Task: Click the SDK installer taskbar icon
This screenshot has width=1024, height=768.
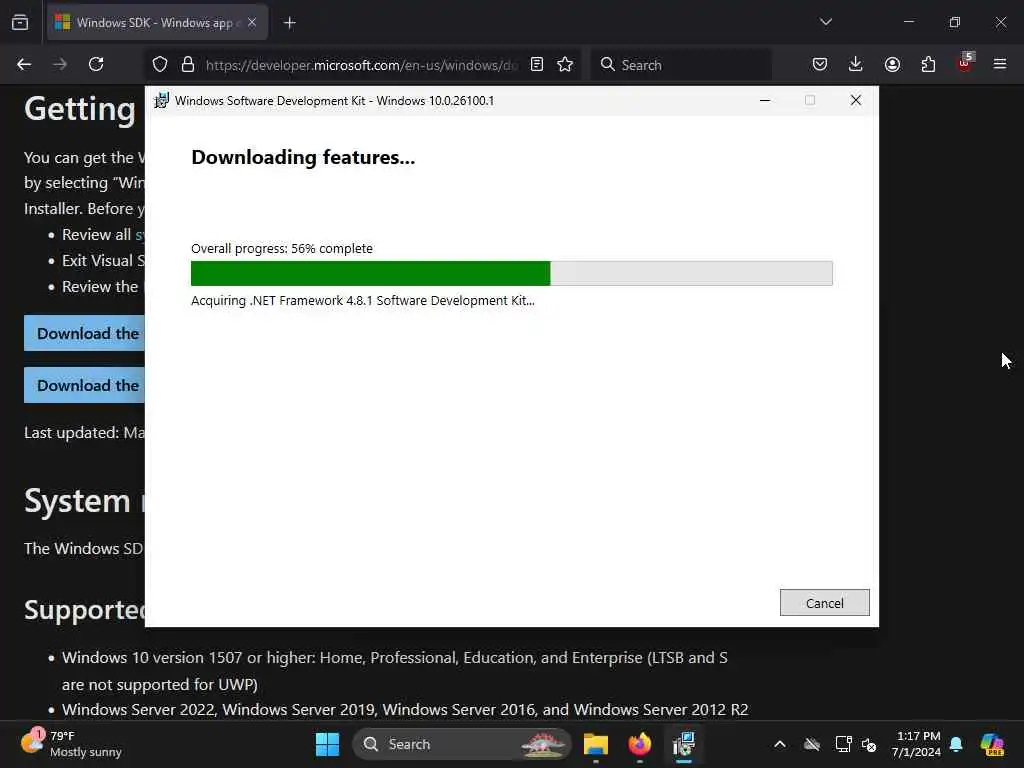Action: coord(684,744)
